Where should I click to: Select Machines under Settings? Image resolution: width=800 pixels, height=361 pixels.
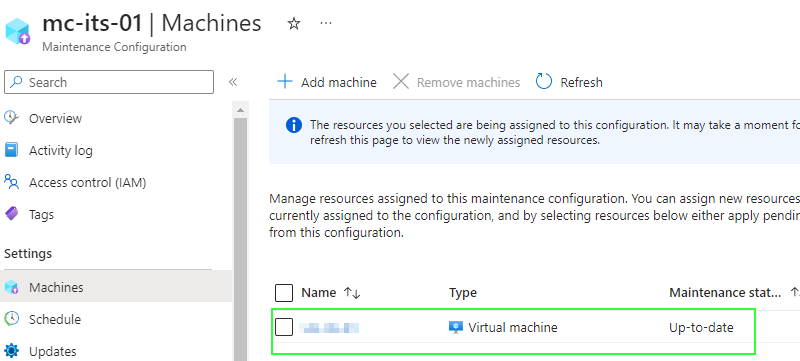coord(116,287)
